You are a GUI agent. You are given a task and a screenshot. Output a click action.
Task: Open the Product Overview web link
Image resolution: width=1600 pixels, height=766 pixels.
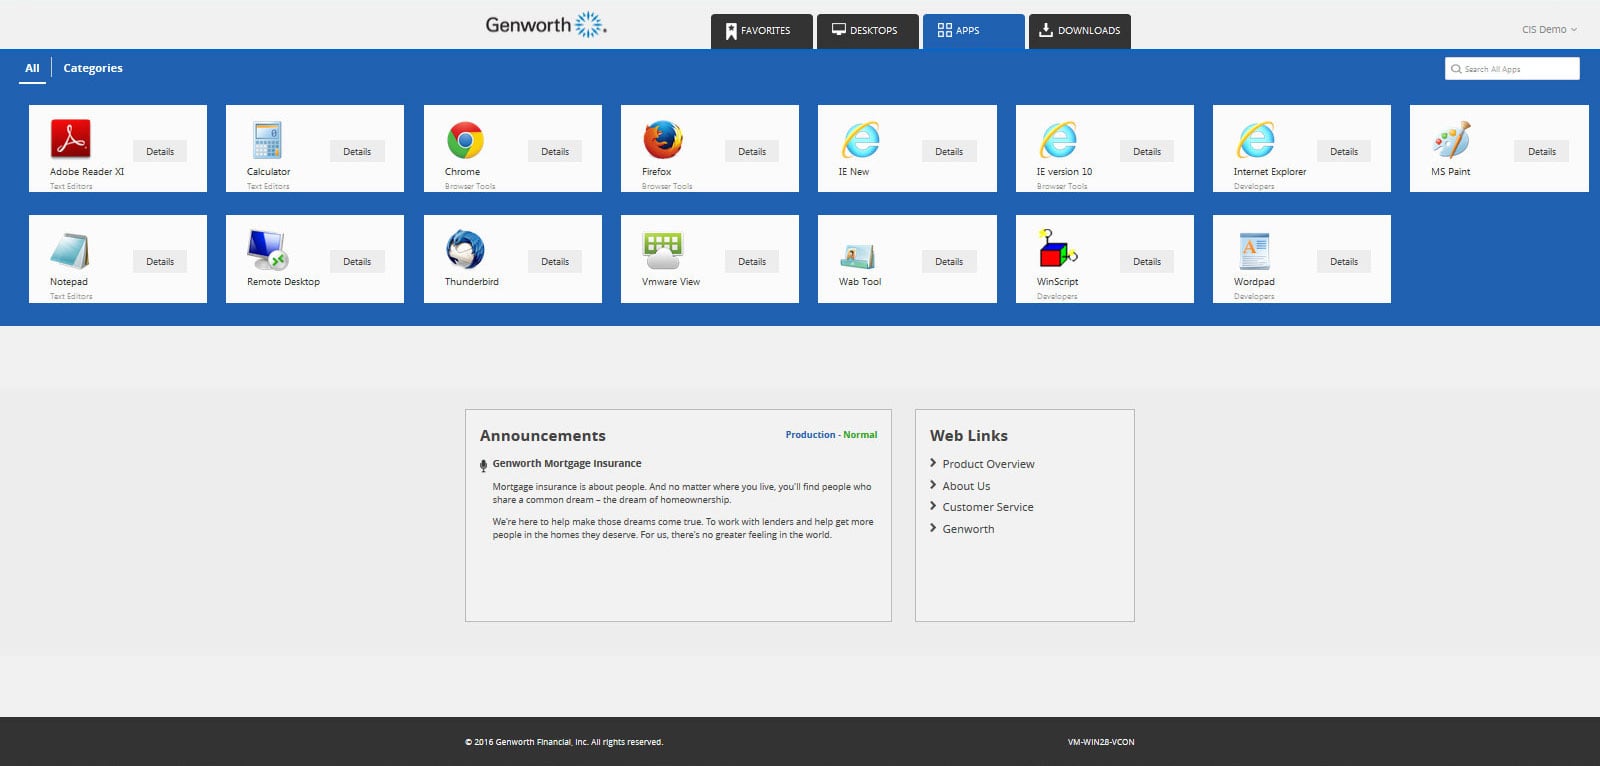pyautogui.click(x=988, y=464)
